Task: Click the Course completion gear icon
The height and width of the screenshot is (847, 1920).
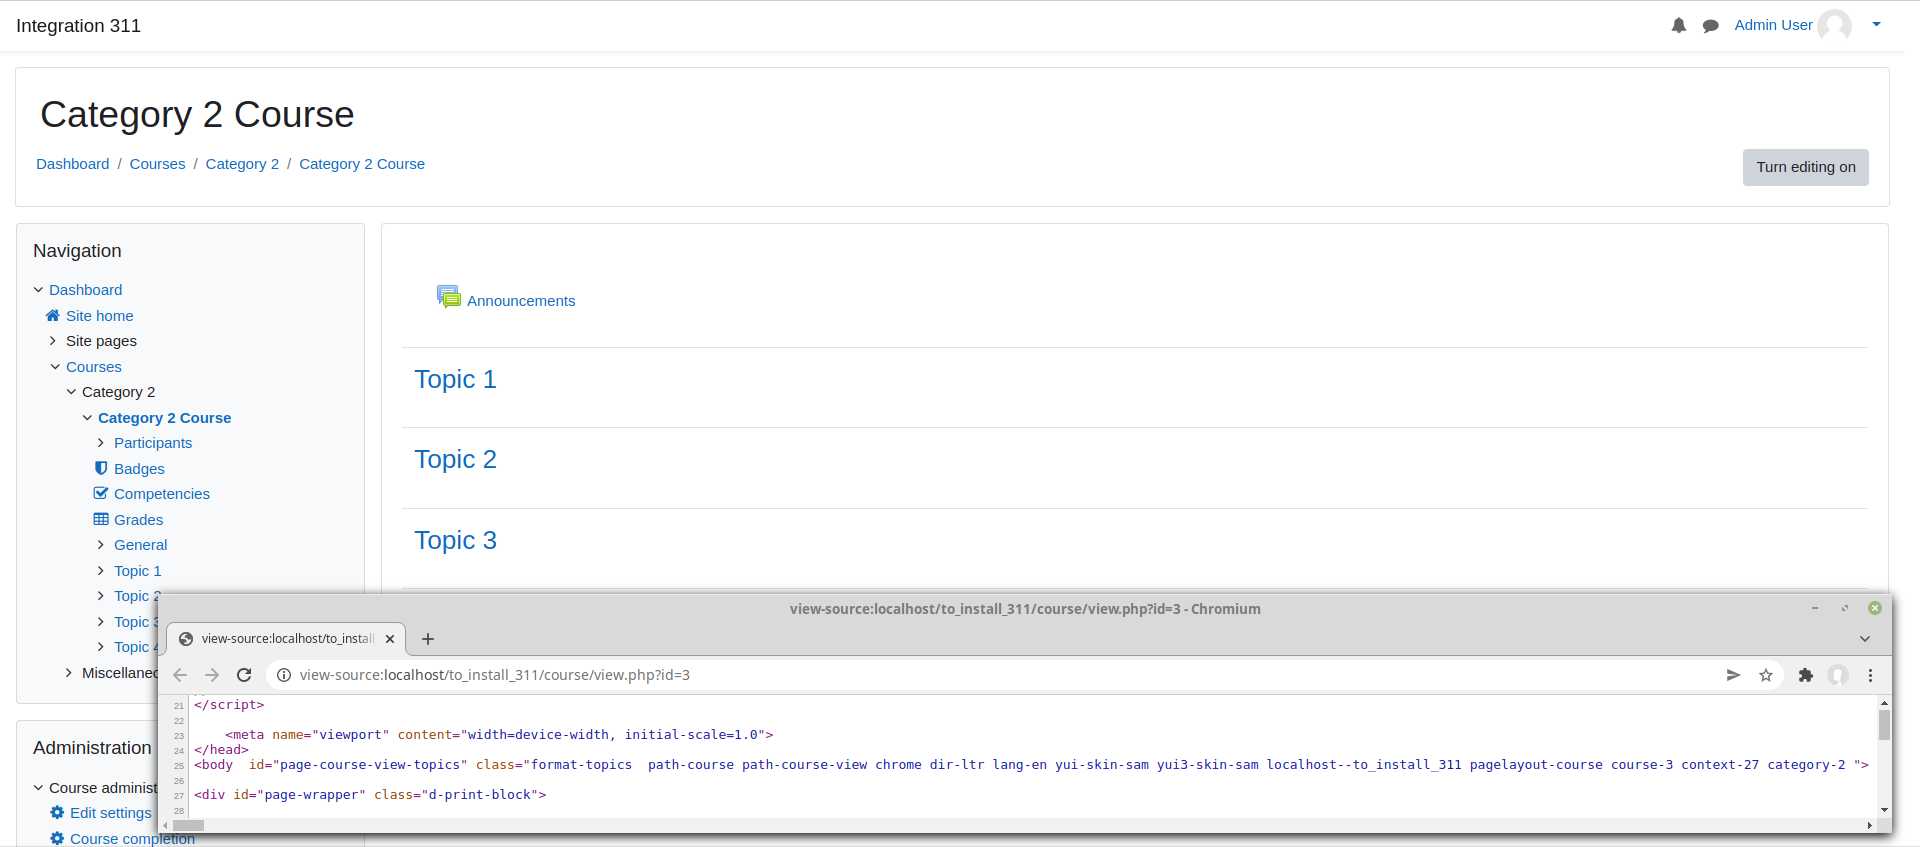Action: click(57, 838)
